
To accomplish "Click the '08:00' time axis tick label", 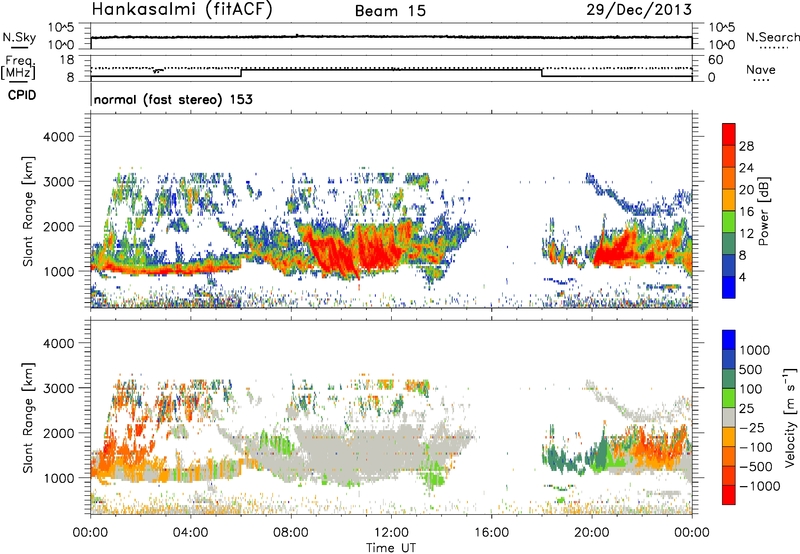I will [290, 533].
